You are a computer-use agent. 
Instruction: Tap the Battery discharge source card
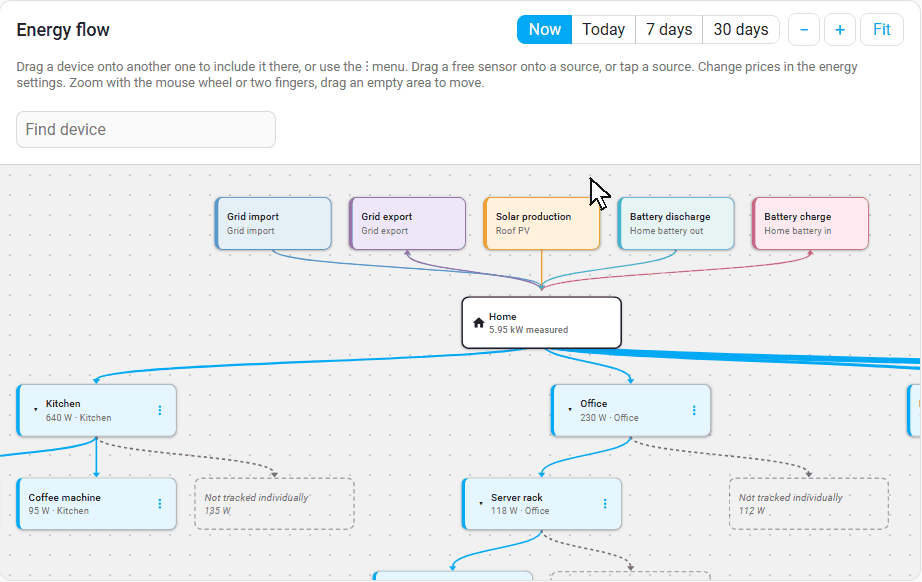(676, 223)
